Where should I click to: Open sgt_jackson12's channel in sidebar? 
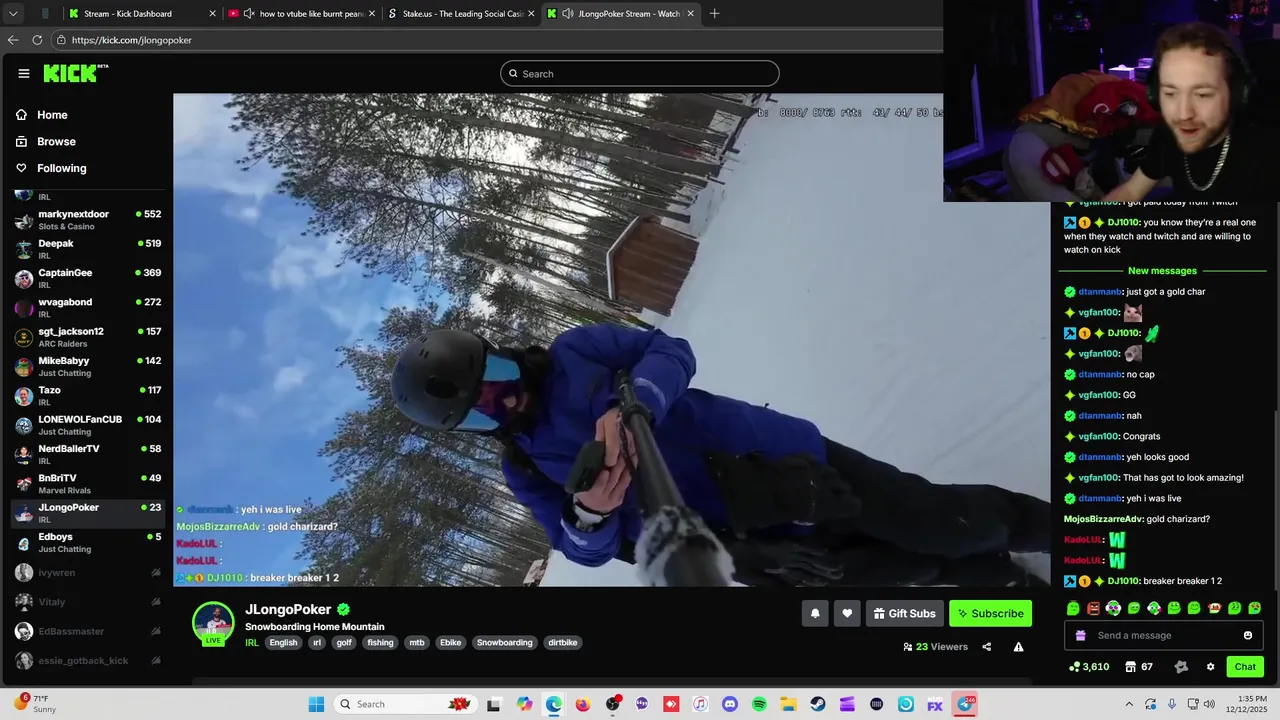tap(87, 337)
